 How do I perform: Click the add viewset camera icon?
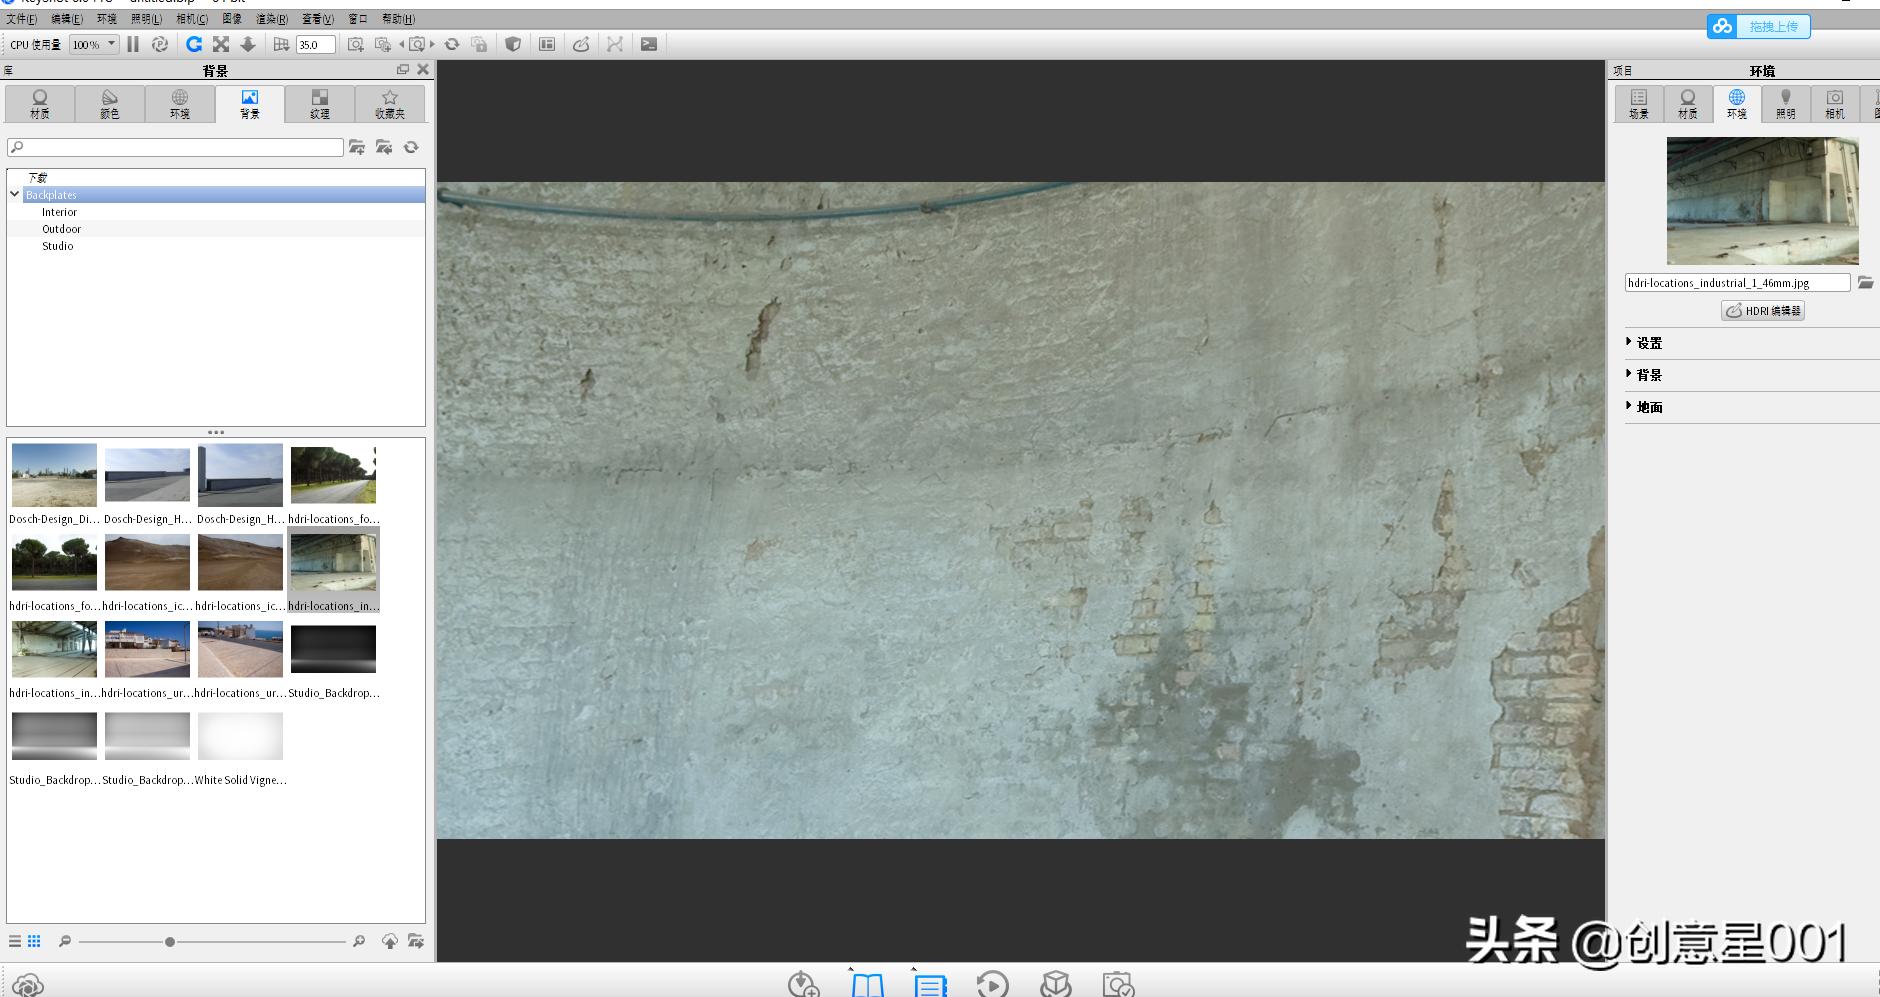pos(382,44)
